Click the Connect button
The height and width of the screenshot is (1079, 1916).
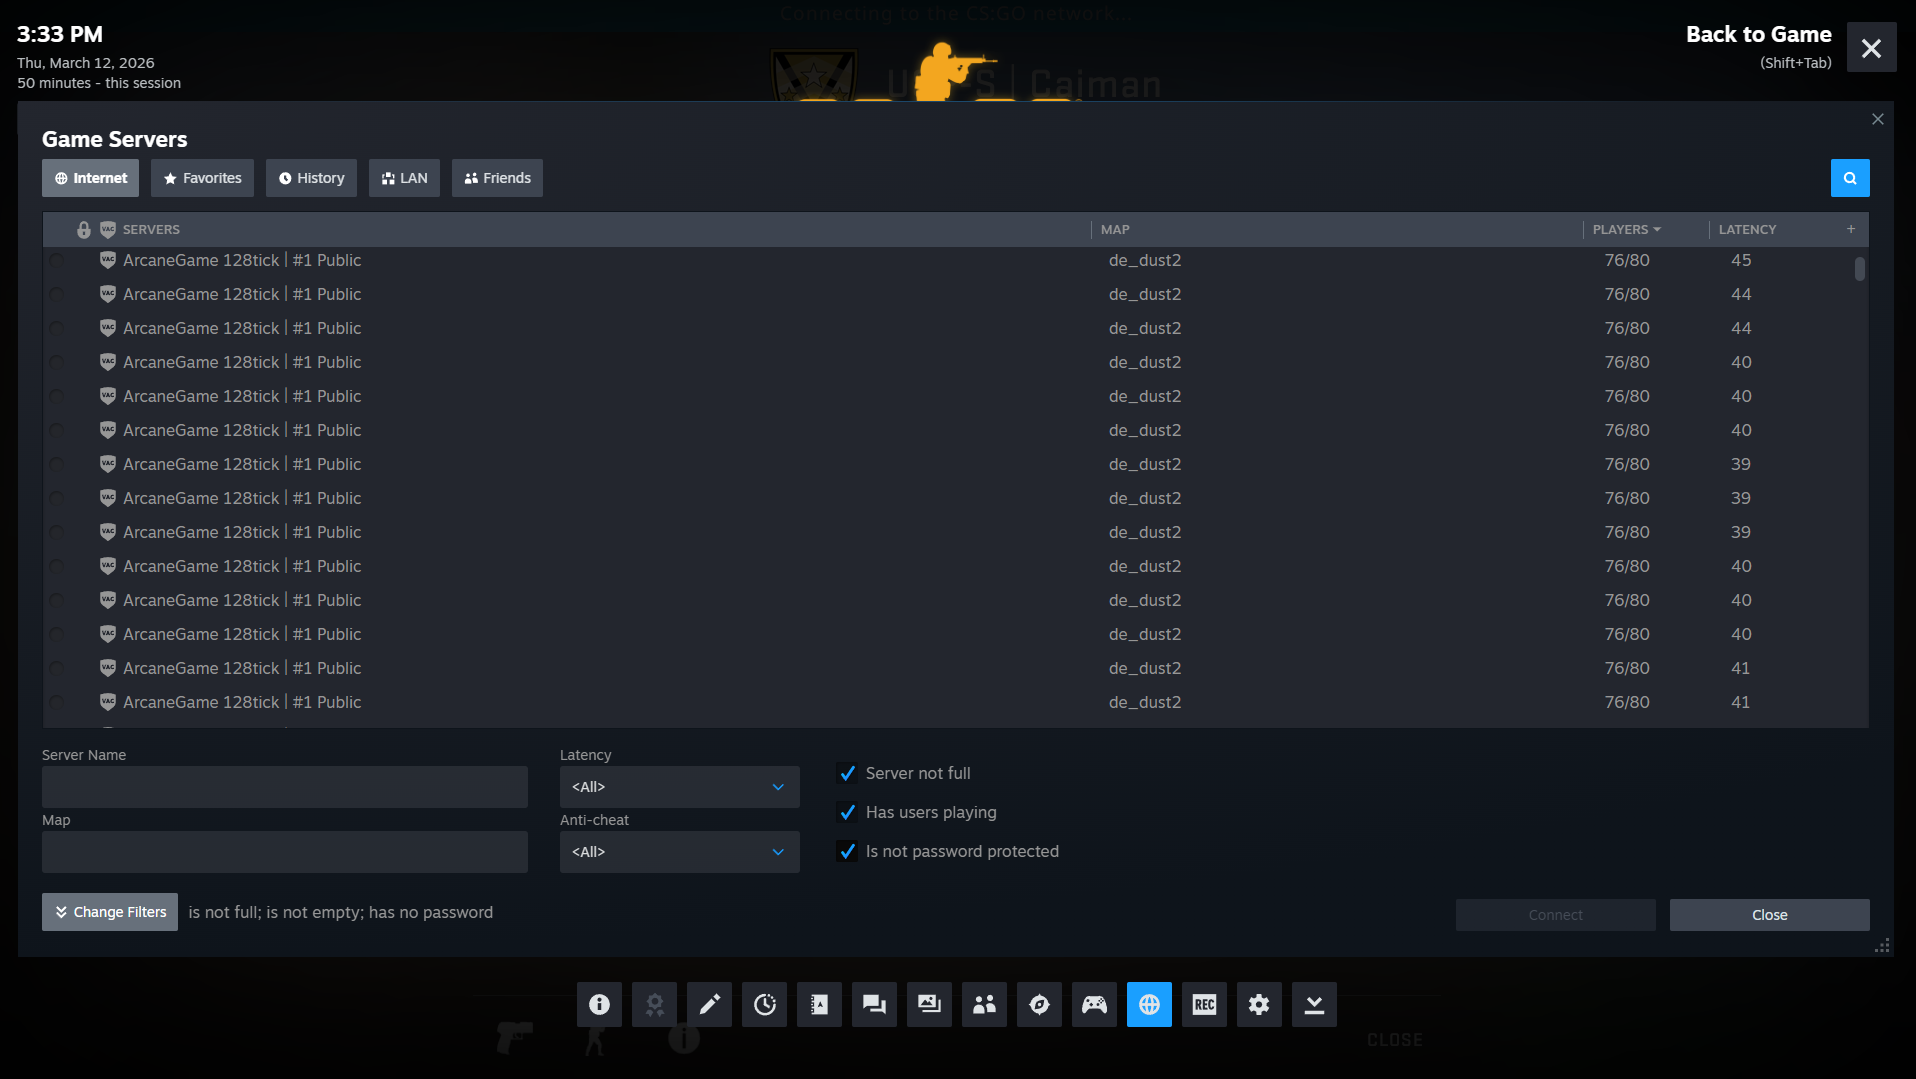tap(1556, 915)
